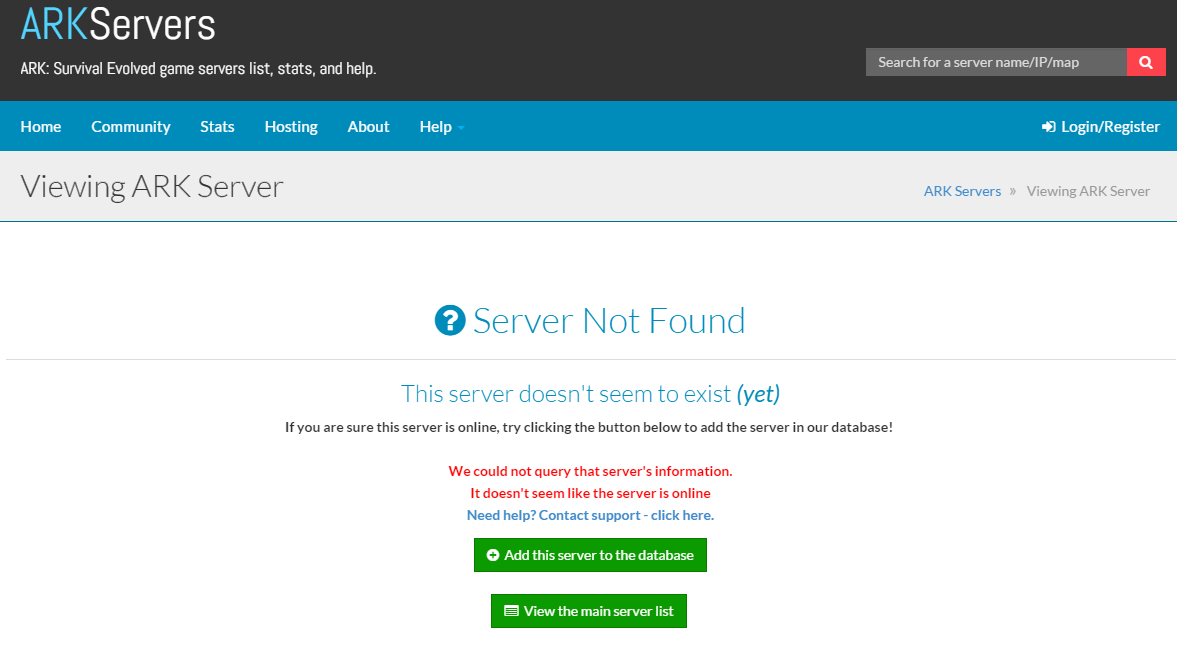Click the Login/Register link

tap(1100, 127)
